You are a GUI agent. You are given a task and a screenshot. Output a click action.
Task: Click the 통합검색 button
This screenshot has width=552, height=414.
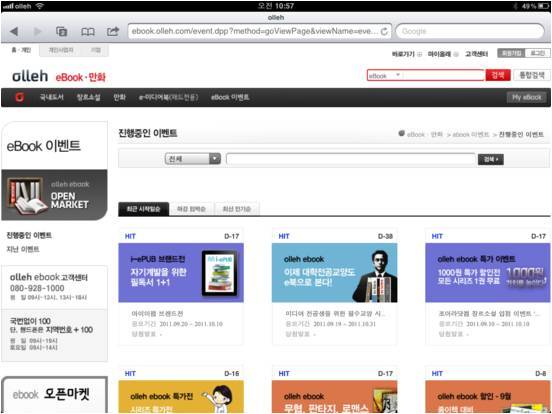(532, 75)
